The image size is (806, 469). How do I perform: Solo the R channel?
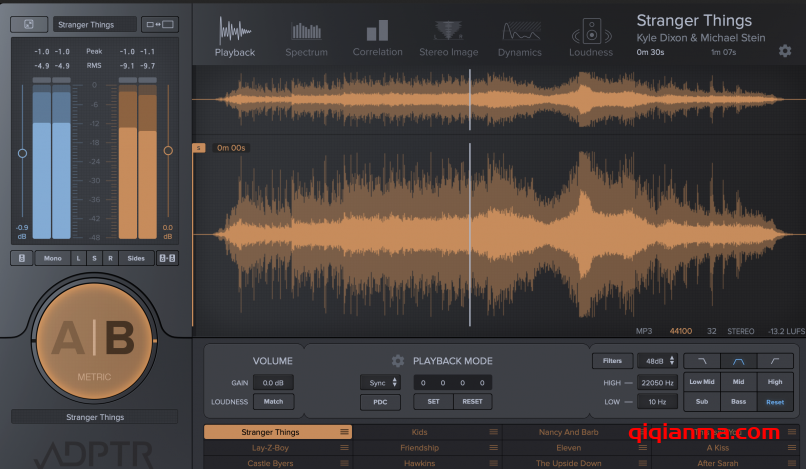[110, 258]
